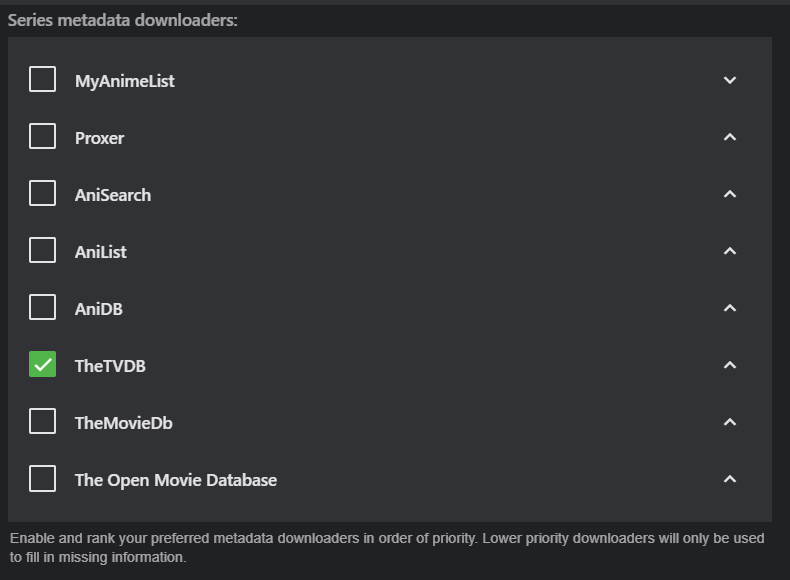Move MyAnimeList down with its arrow
The height and width of the screenshot is (580, 790).
click(730, 80)
